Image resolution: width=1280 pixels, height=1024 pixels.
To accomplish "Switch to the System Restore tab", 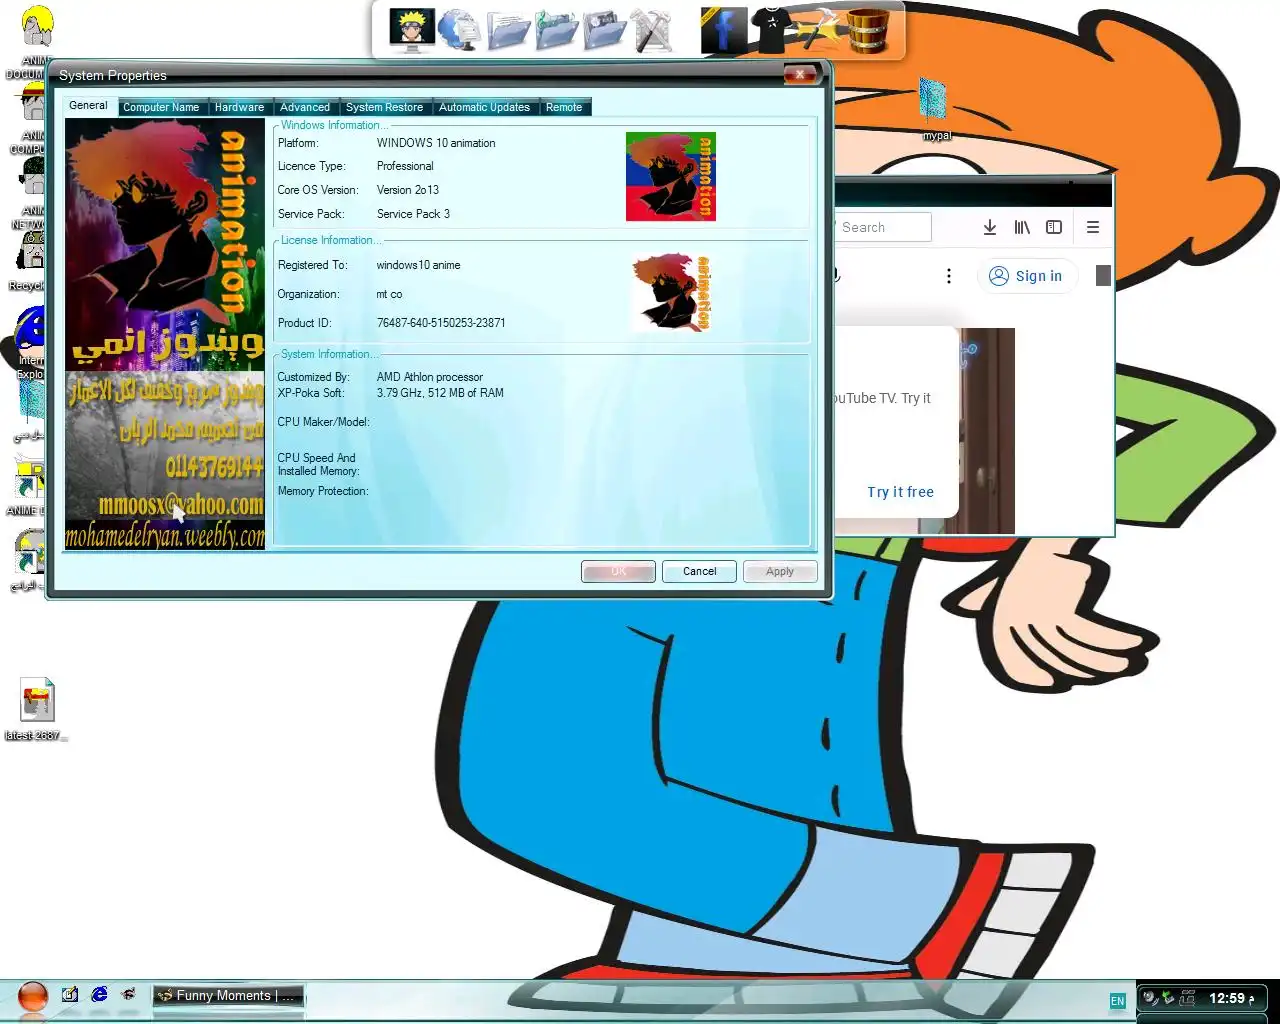I will pos(384,107).
